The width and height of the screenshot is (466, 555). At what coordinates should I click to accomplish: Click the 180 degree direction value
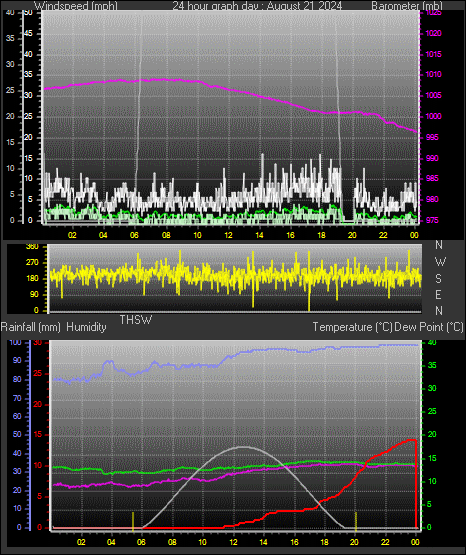[32, 279]
